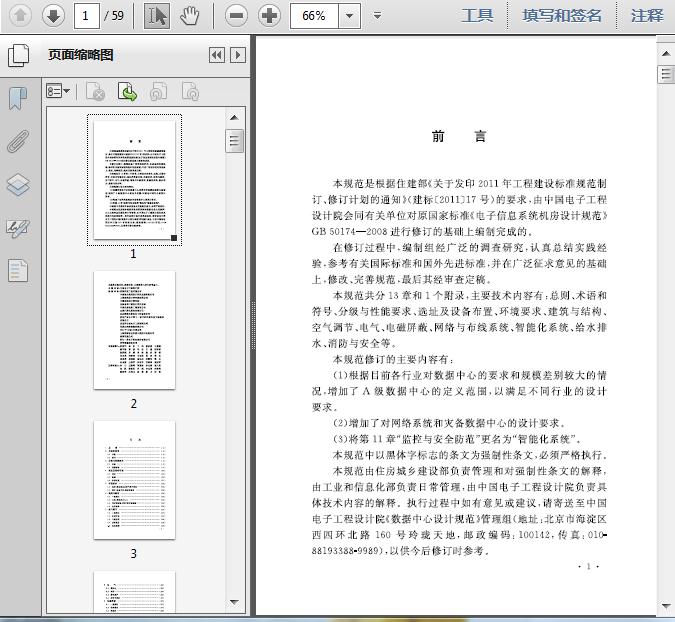Open the layers panel
The image size is (675, 622).
click(18, 185)
